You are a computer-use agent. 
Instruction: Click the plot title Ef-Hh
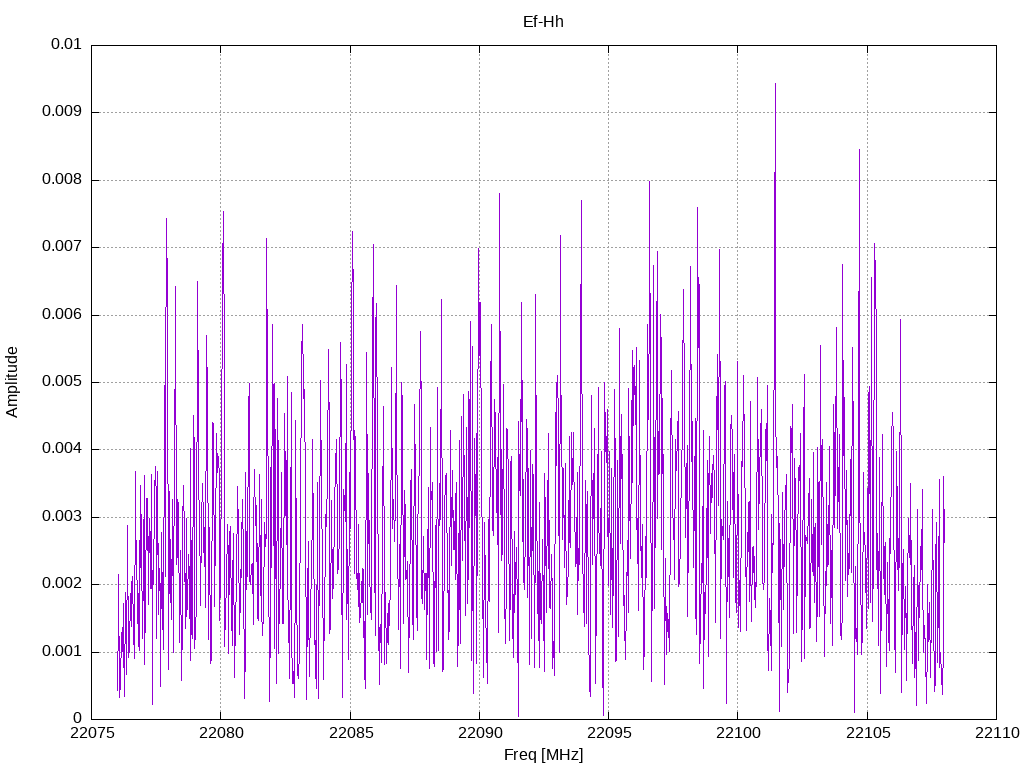tap(543, 22)
